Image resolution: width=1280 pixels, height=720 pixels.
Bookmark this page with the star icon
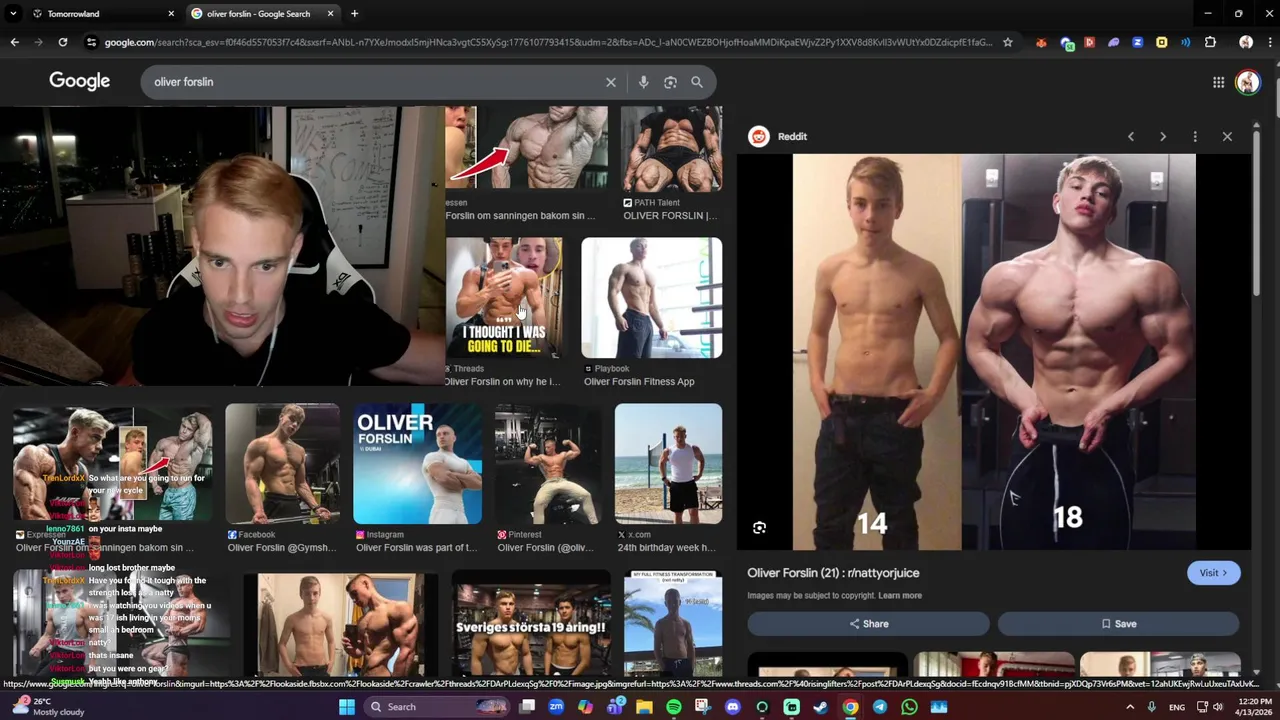pyautogui.click(x=1007, y=42)
